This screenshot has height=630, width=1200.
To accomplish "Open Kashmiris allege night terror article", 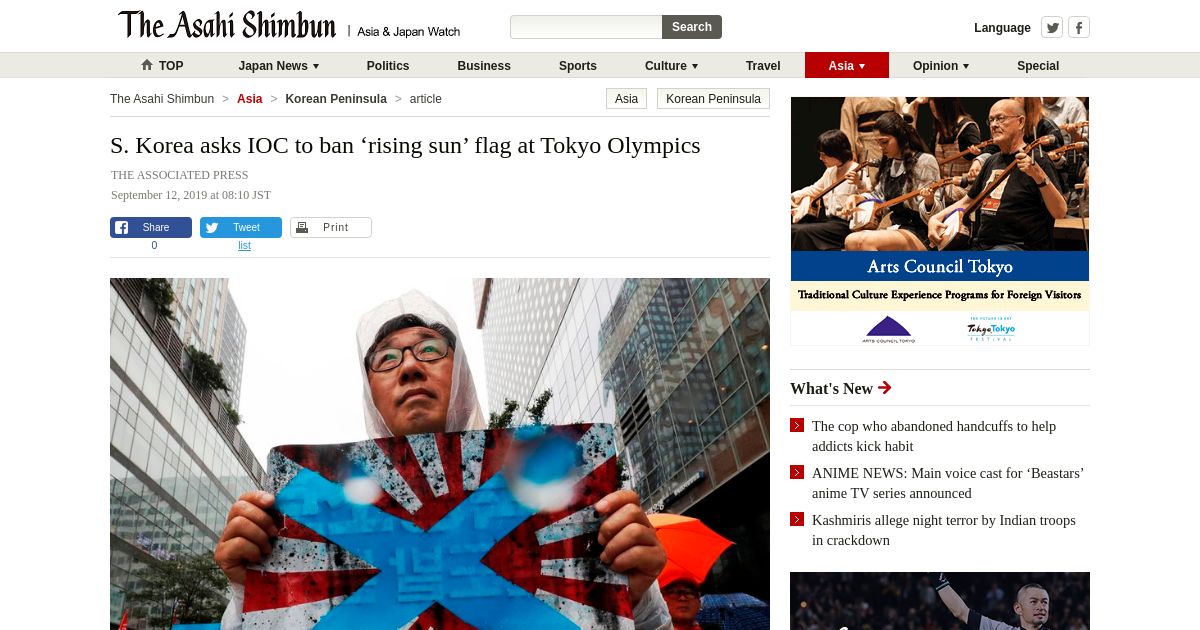I will coord(944,530).
